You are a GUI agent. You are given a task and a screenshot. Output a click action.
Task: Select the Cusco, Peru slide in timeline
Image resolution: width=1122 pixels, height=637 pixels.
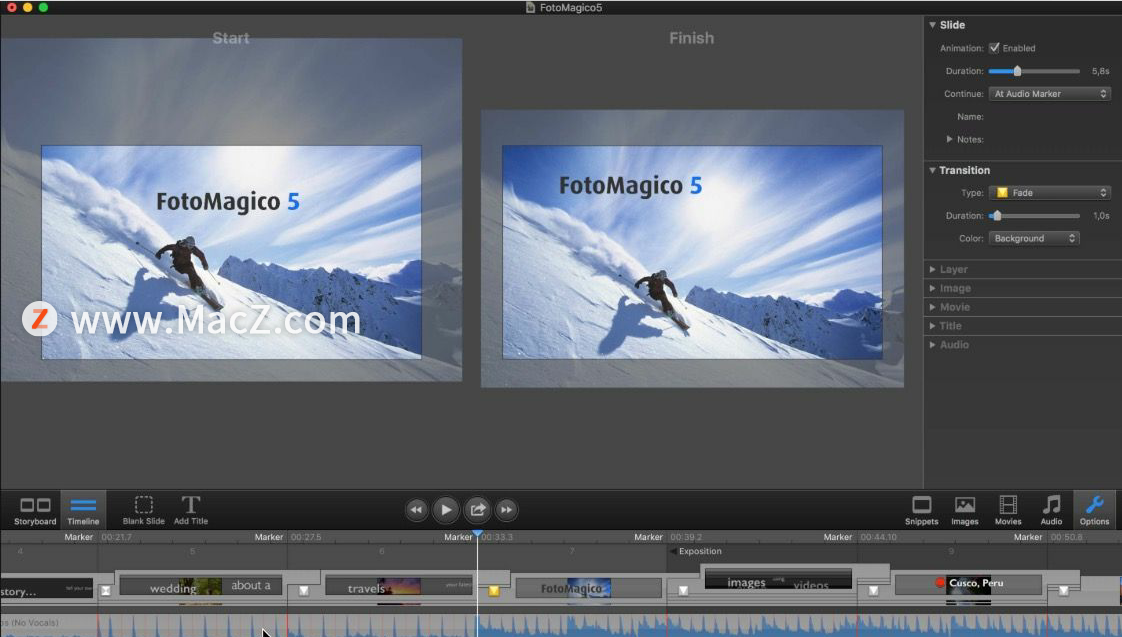click(x=968, y=584)
